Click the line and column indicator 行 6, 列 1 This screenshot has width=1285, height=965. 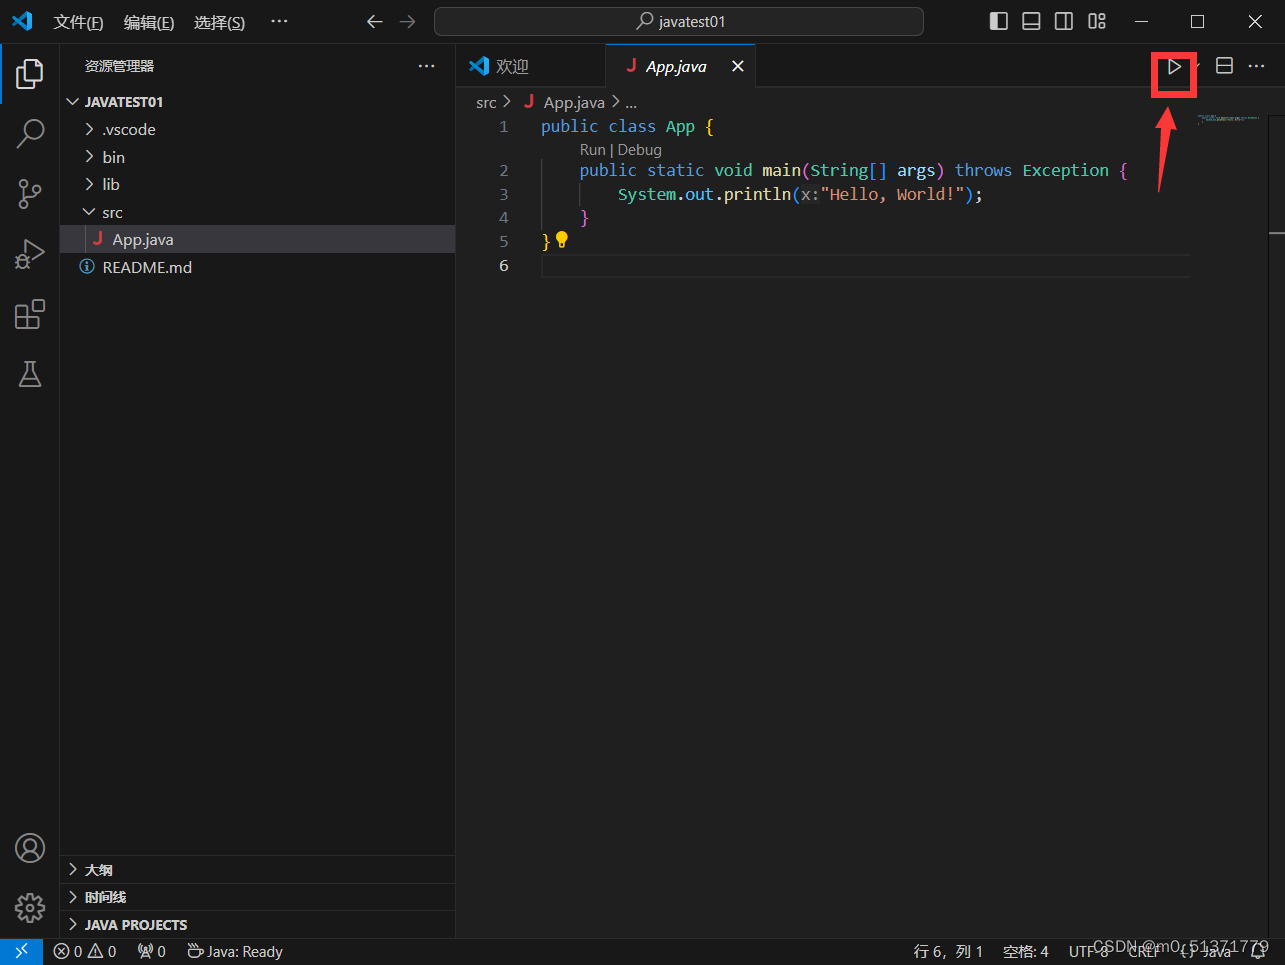click(948, 951)
